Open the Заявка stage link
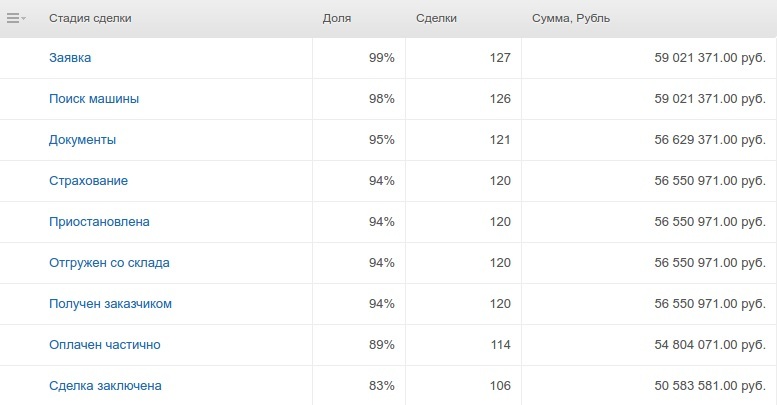Image resolution: width=777 pixels, height=405 pixels. pyautogui.click(x=70, y=58)
